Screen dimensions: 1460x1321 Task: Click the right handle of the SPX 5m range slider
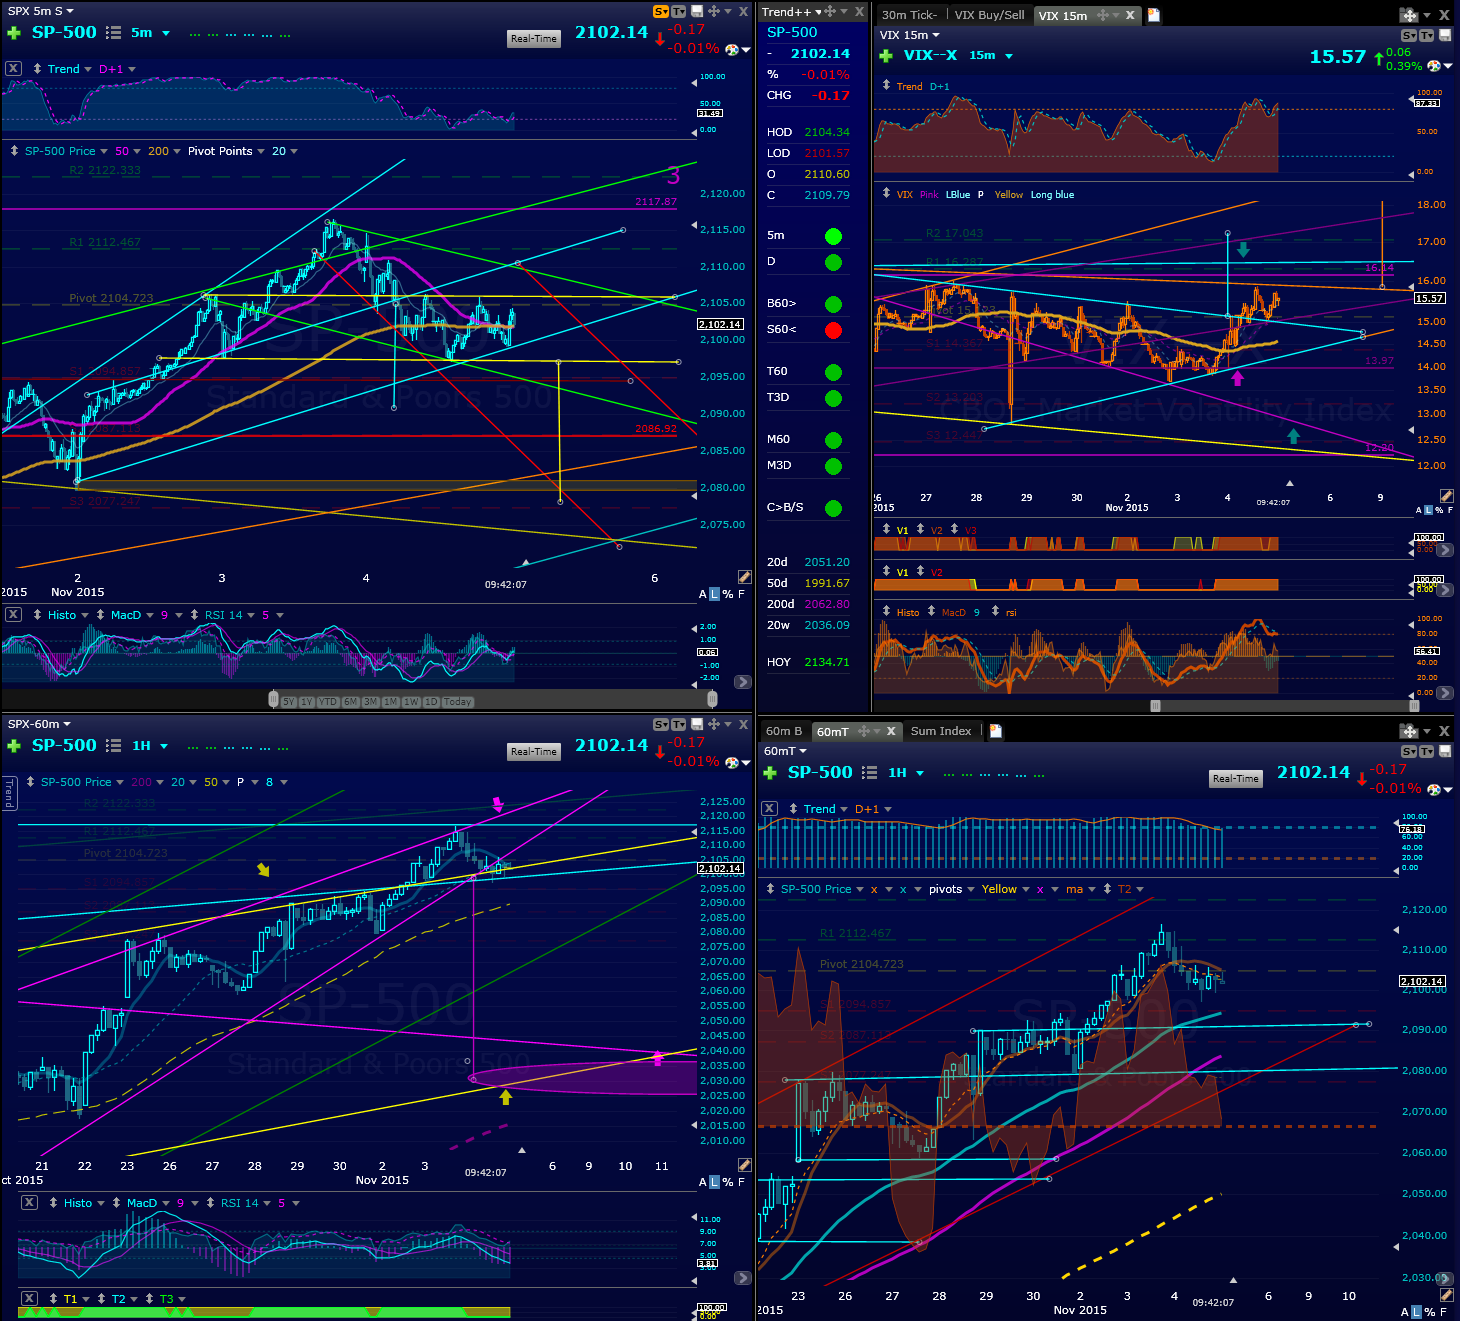click(x=712, y=699)
